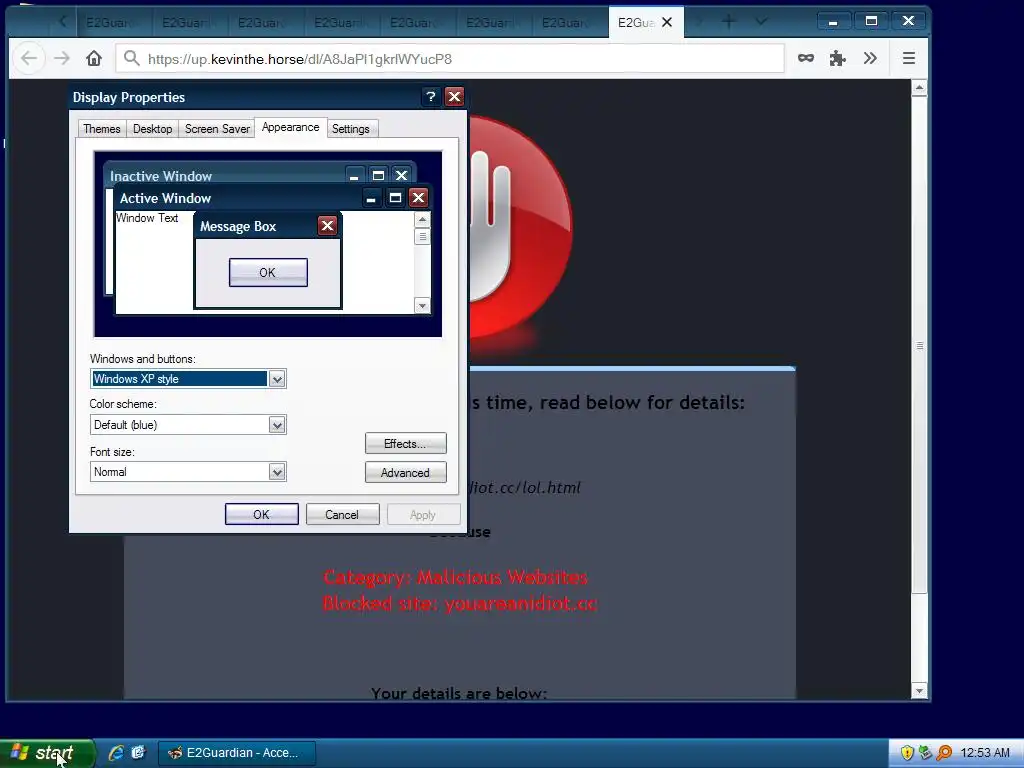The height and width of the screenshot is (768, 1024).
Task: Click the browser forward arrow
Action: [x=62, y=59]
